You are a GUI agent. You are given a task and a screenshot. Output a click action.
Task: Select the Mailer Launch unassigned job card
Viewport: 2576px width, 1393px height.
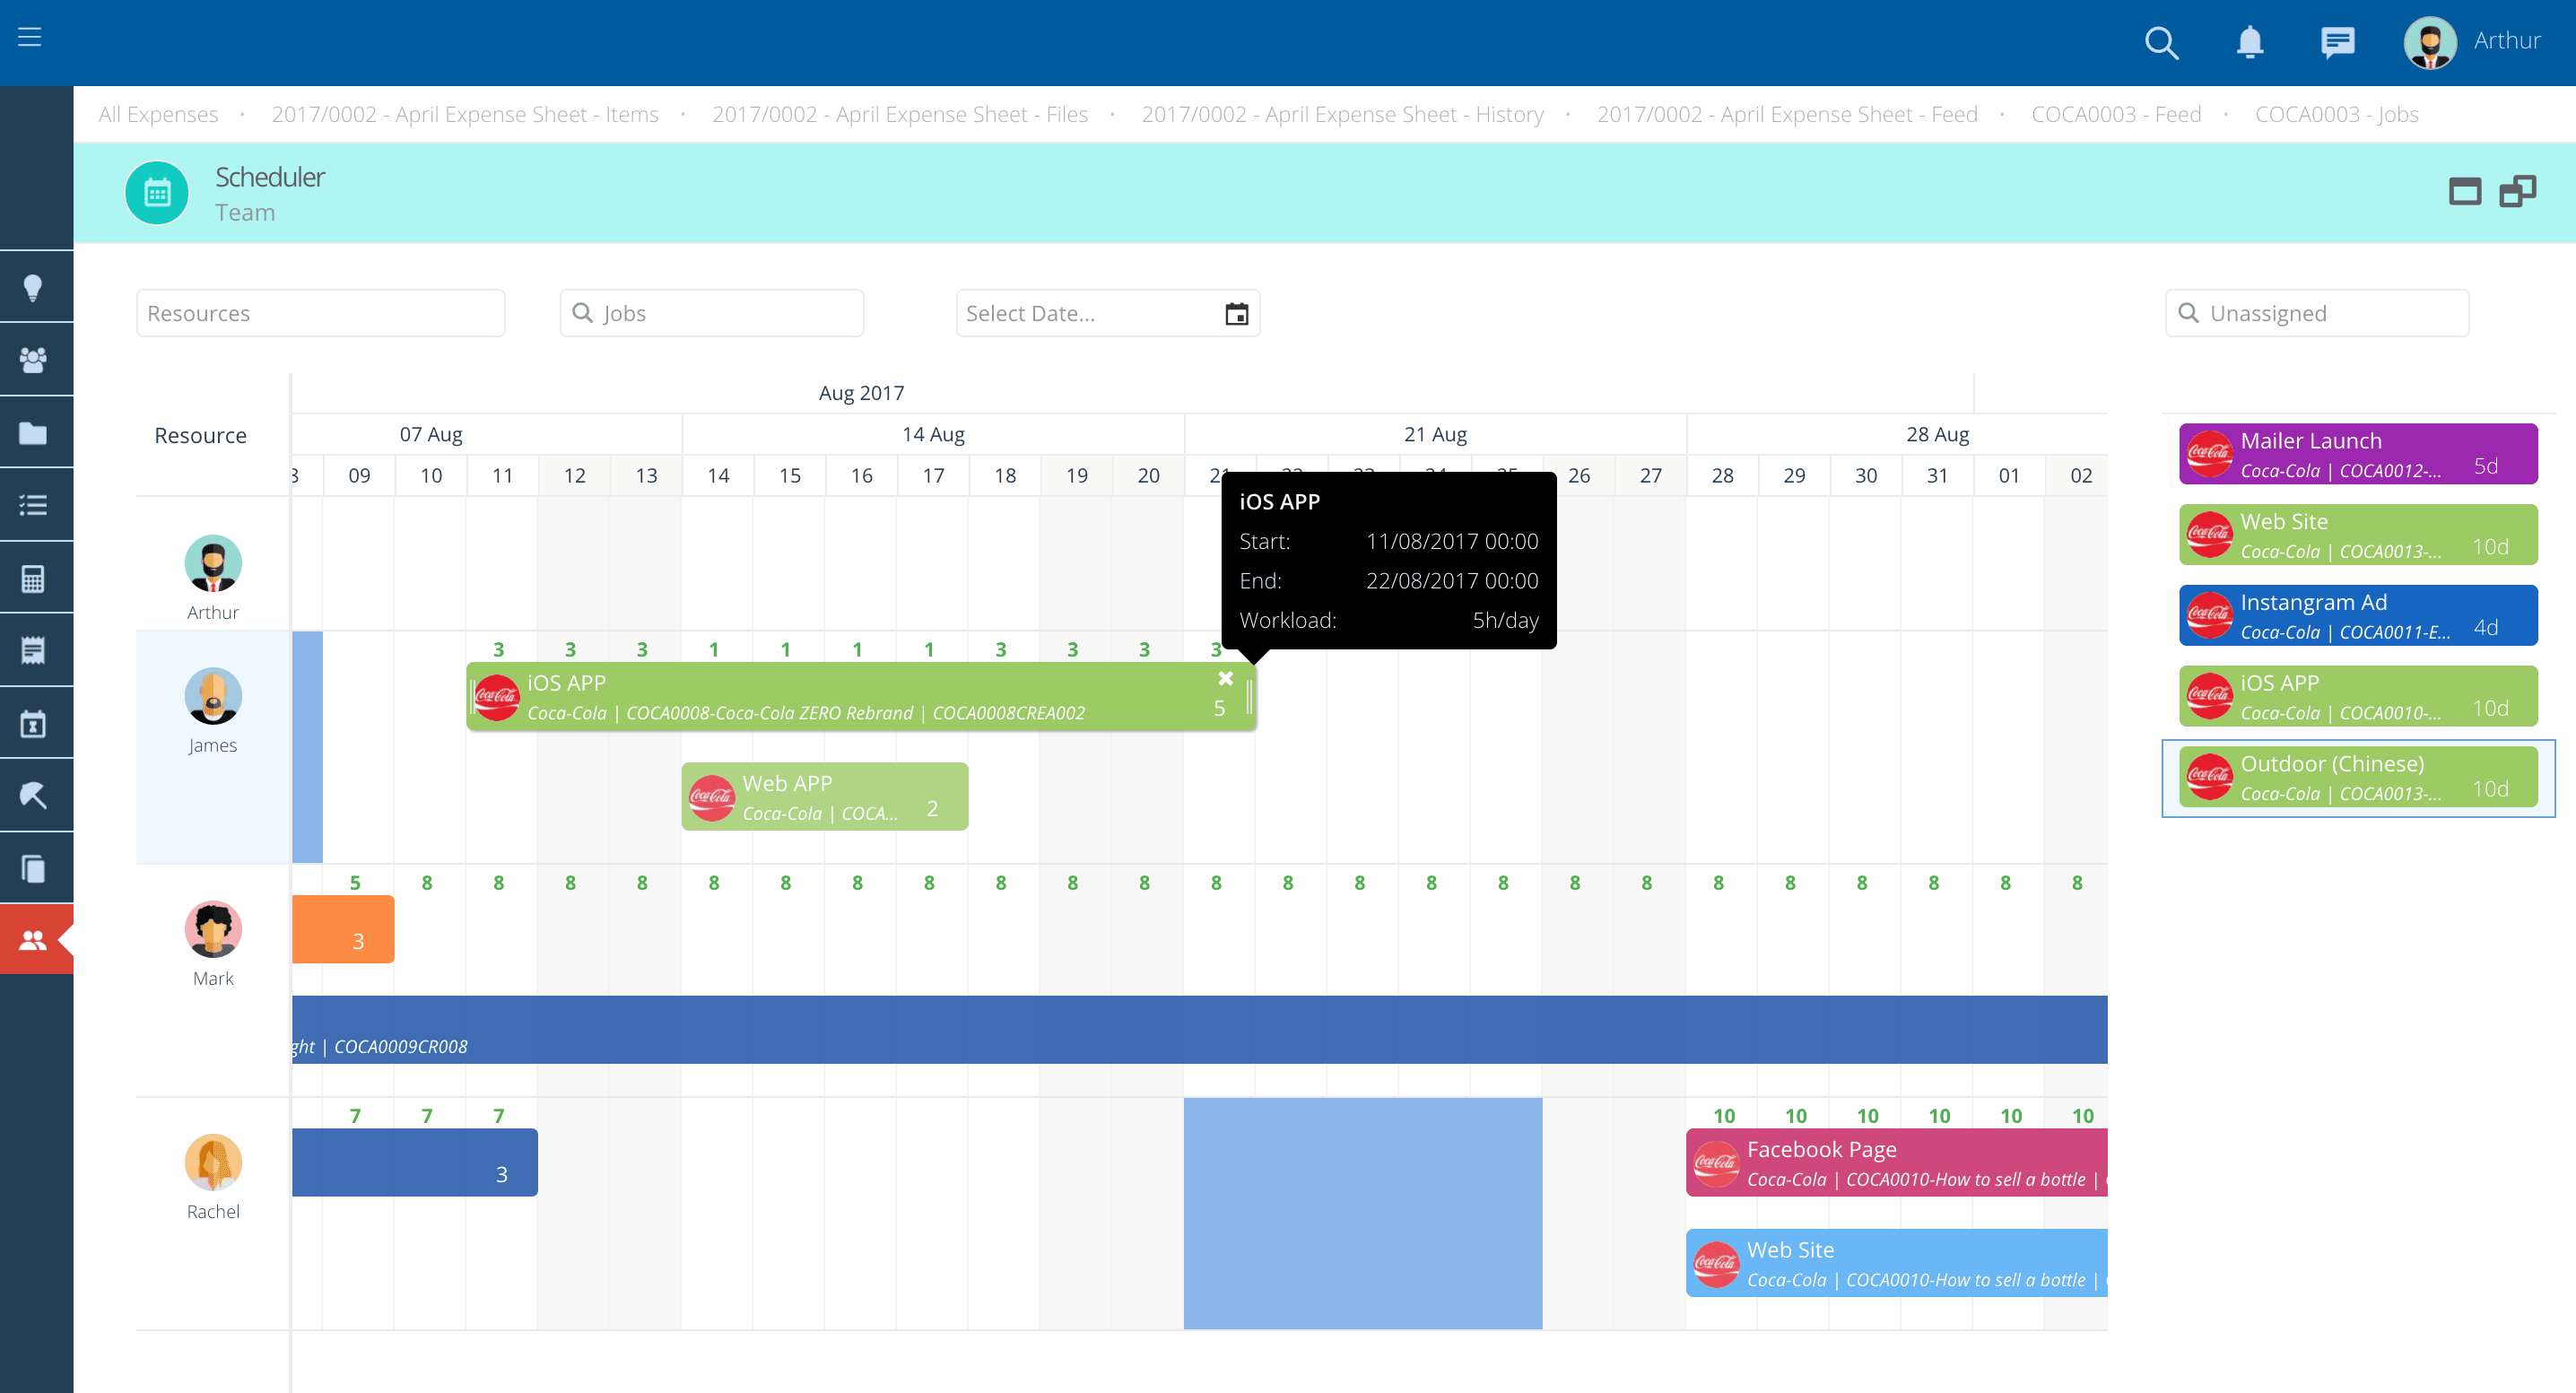click(x=2358, y=454)
